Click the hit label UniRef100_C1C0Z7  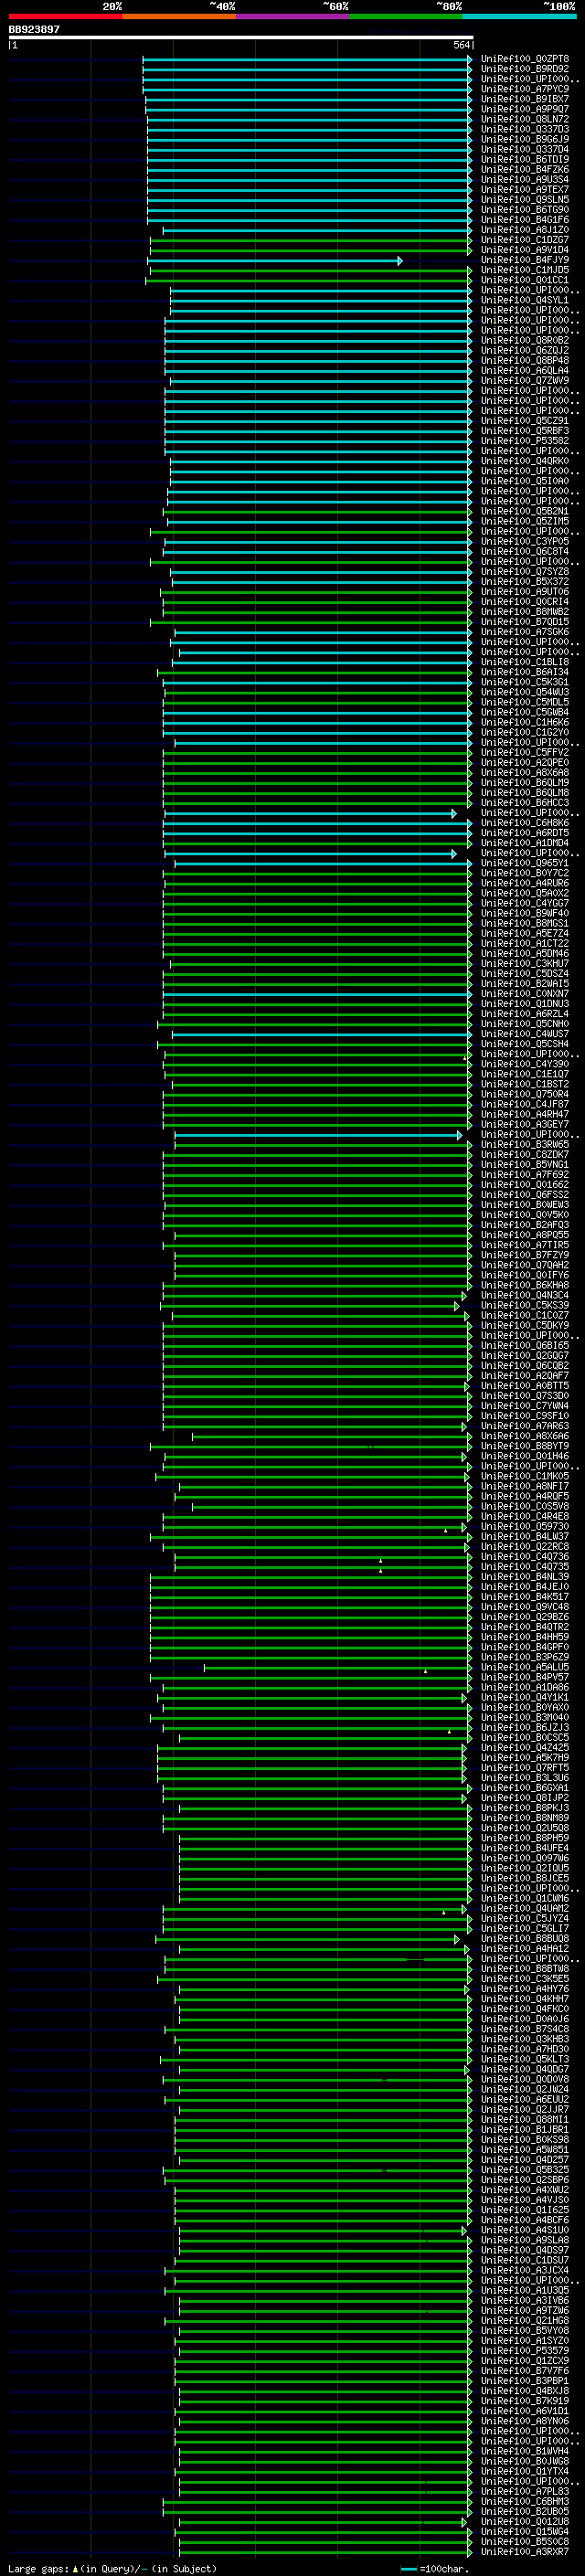(x=525, y=1315)
